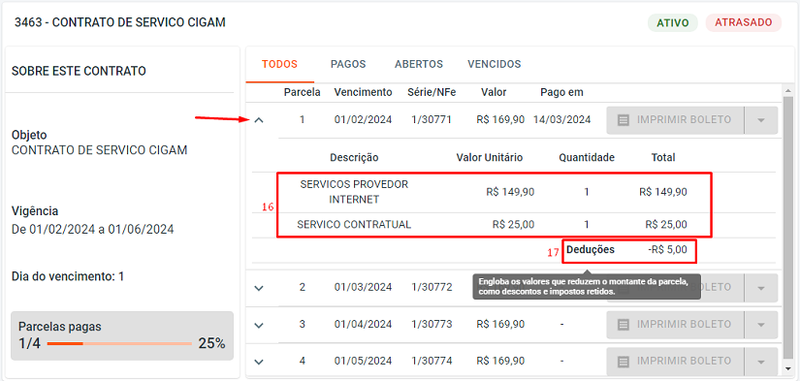Screen dimensions: 800x381
Task: Click IMPRIMIR BOLETO for parcela 3
Action: pyautogui.click(x=675, y=324)
